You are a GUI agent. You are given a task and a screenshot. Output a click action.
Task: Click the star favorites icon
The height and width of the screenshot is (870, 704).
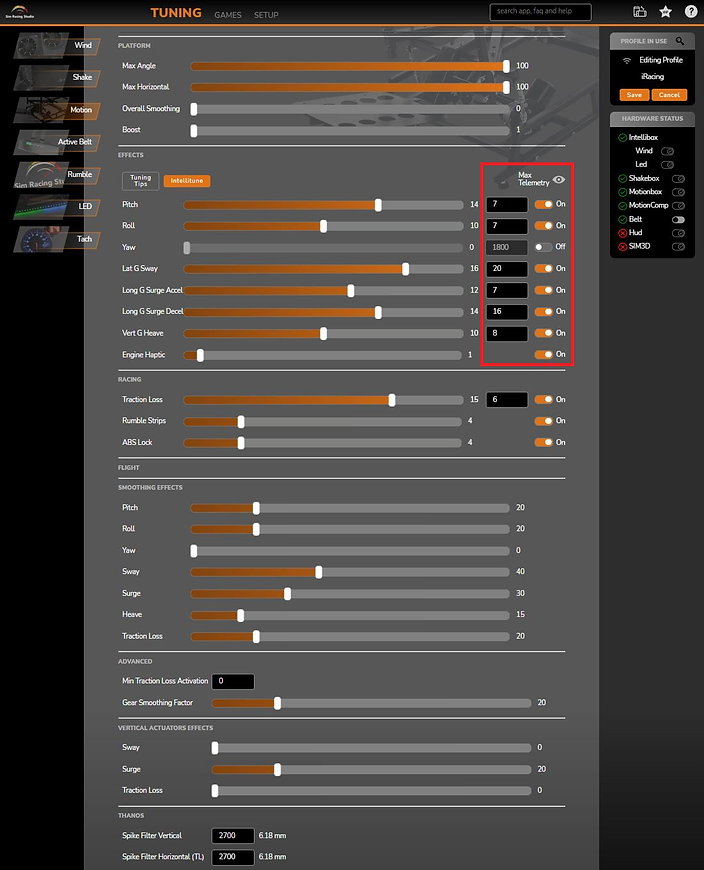point(665,12)
